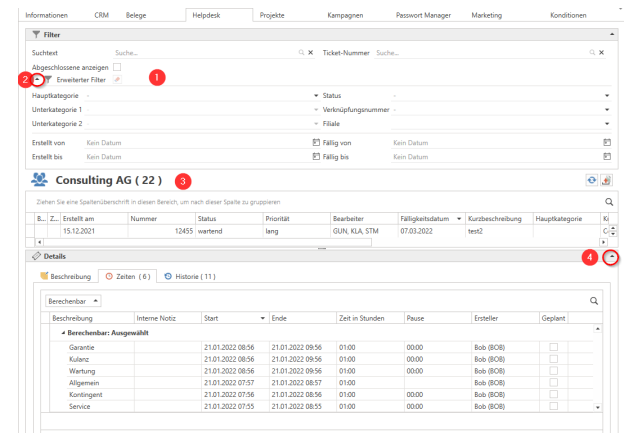Toggle Abgeschlossene anzeigen checkbox
Image resolution: width=642 pixels, height=441 pixels.
117,66
